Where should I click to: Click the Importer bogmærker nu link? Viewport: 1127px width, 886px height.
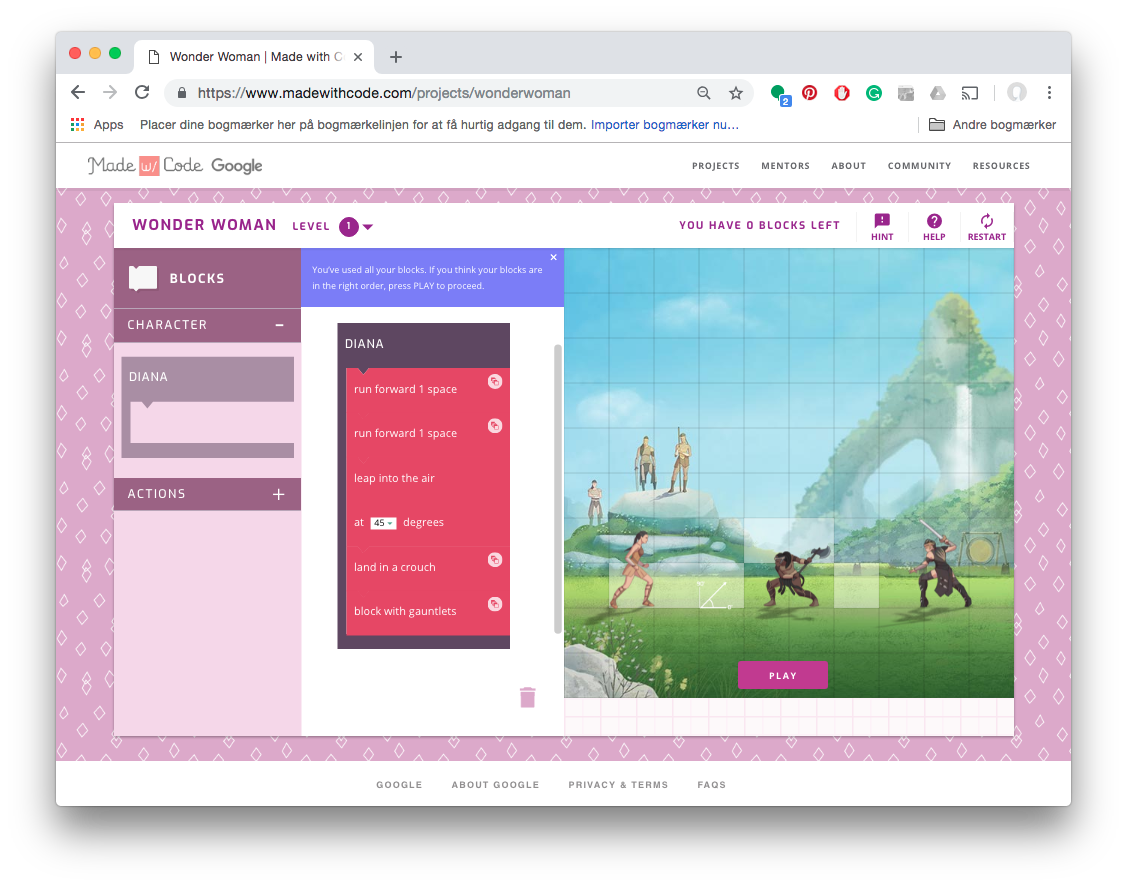pos(665,124)
